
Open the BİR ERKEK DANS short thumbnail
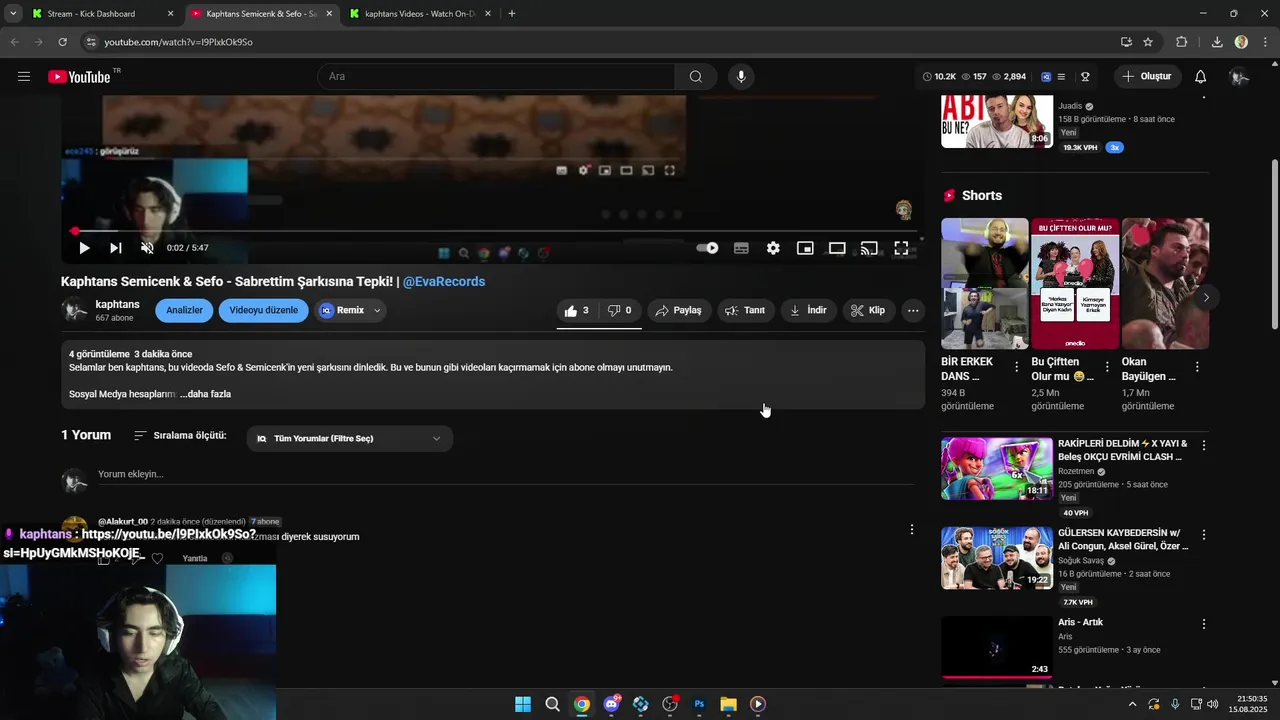[x=984, y=283]
